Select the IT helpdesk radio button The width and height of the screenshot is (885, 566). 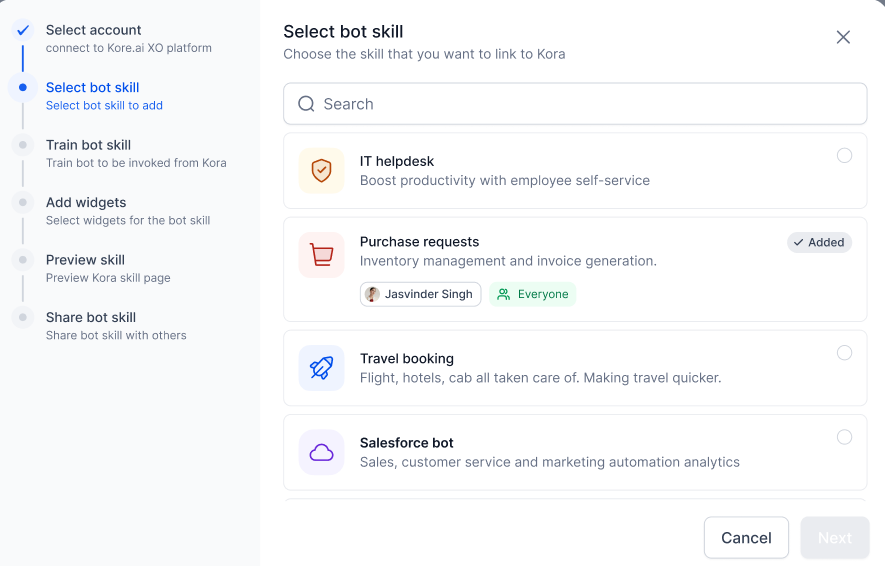pos(844,156)
